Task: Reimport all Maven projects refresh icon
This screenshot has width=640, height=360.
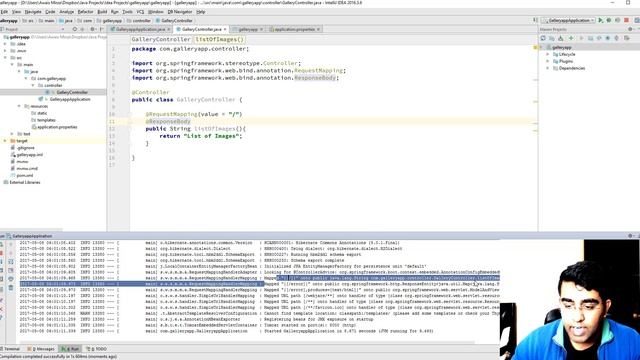Action: pyautogui.click(x=543, y=38)
